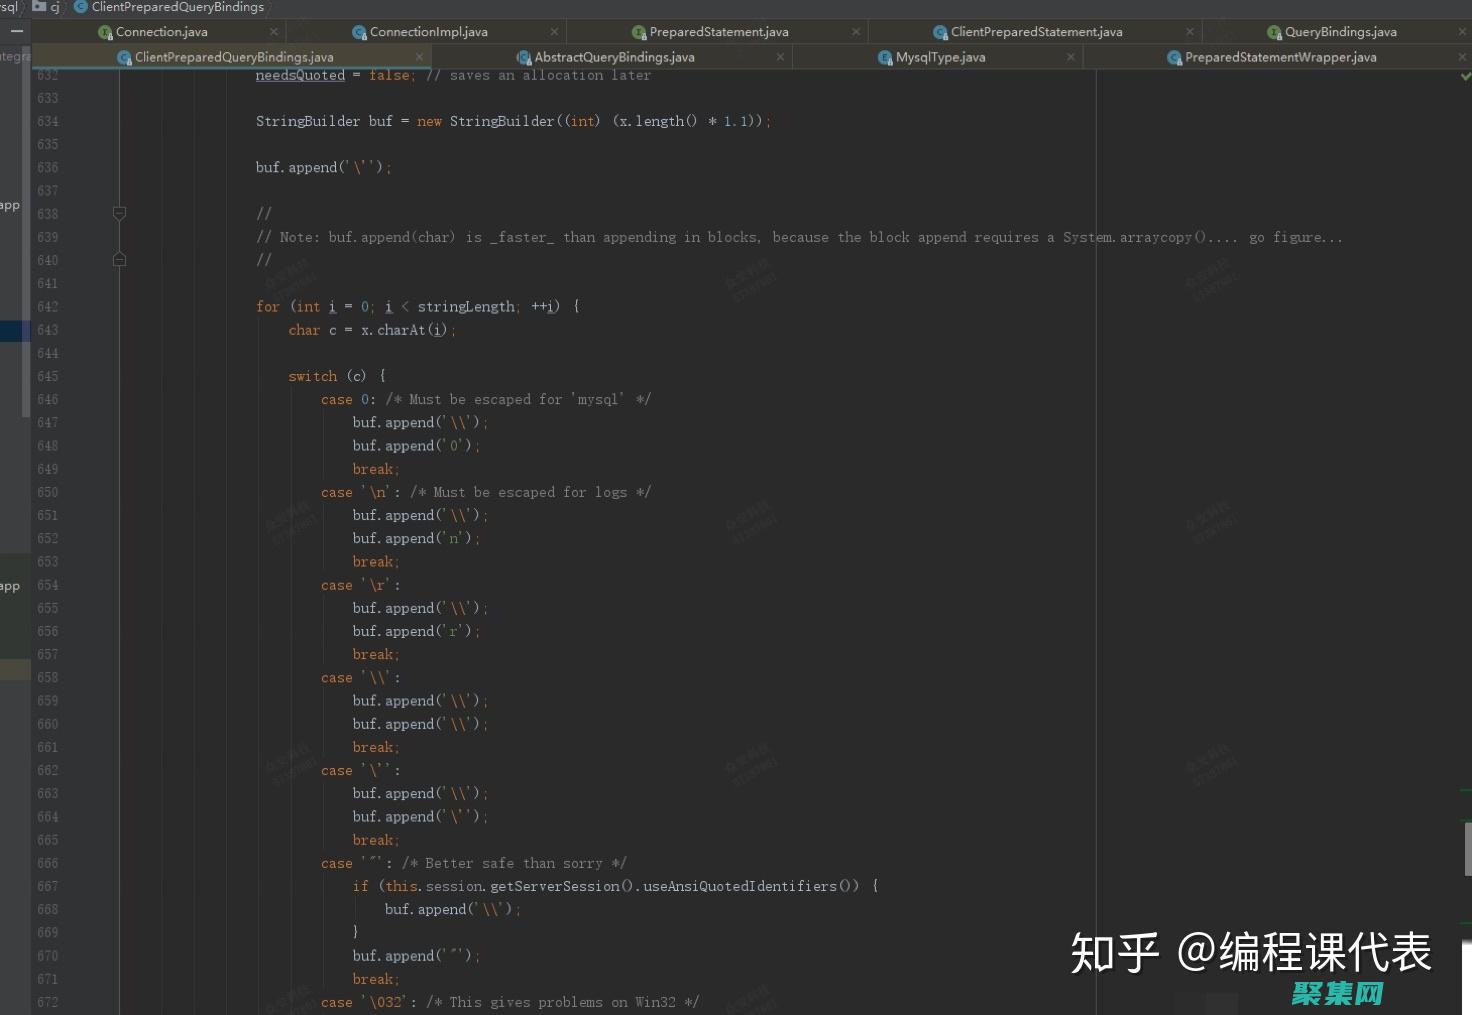Viewport: 1472px width, 1015px height.
Task: Click the class icon on ClientPreparedStatement.java tab
Action: tap(938, 31)
